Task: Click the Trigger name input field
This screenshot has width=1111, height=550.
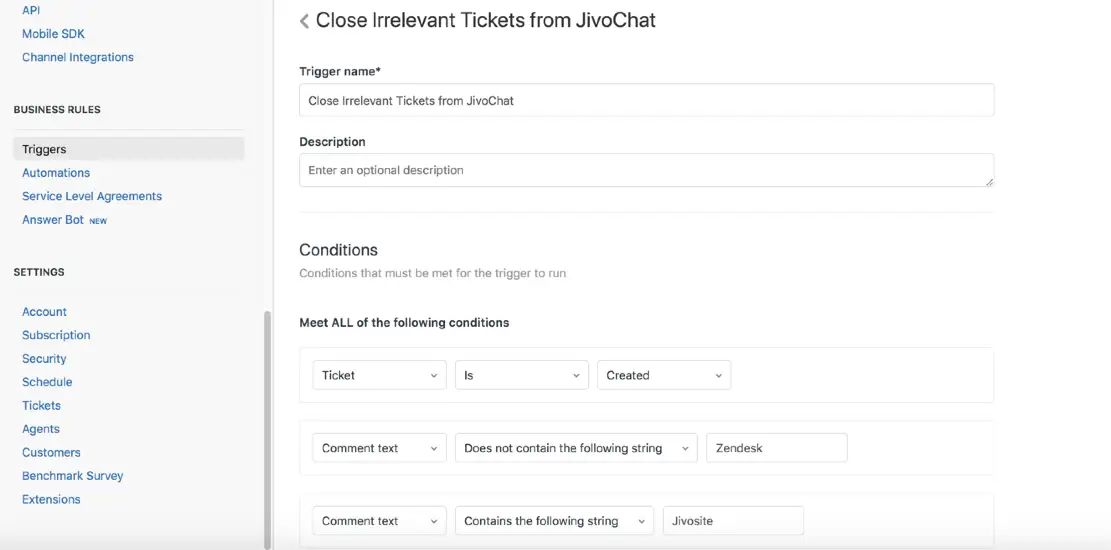Action: 646,100
